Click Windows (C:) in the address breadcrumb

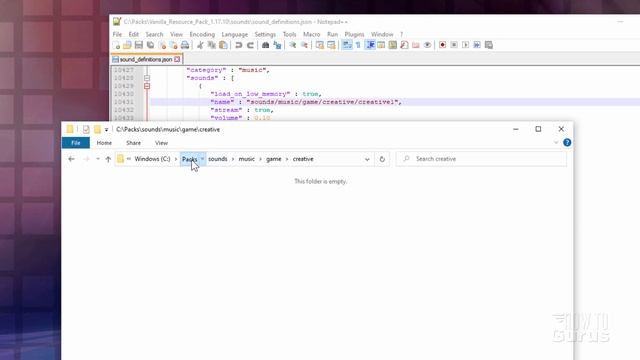[152, 159]
